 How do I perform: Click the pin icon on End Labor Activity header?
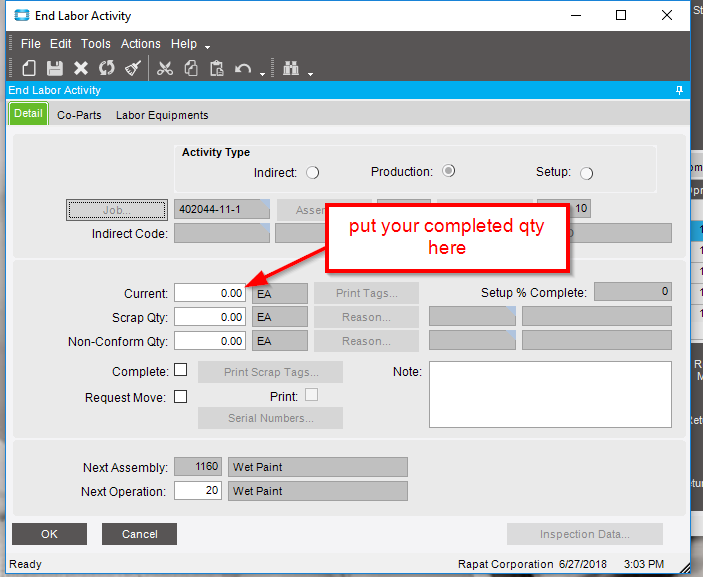[x=679, y=90]
